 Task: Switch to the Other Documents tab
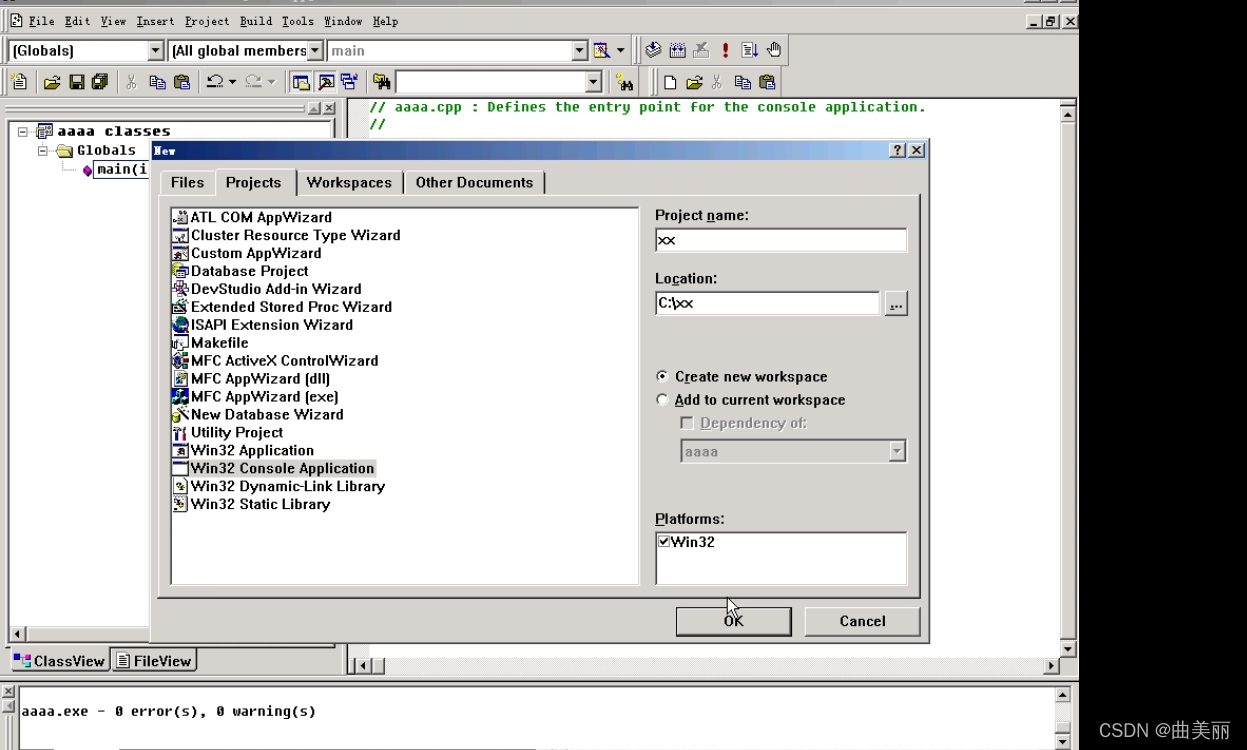pos(474,183)
